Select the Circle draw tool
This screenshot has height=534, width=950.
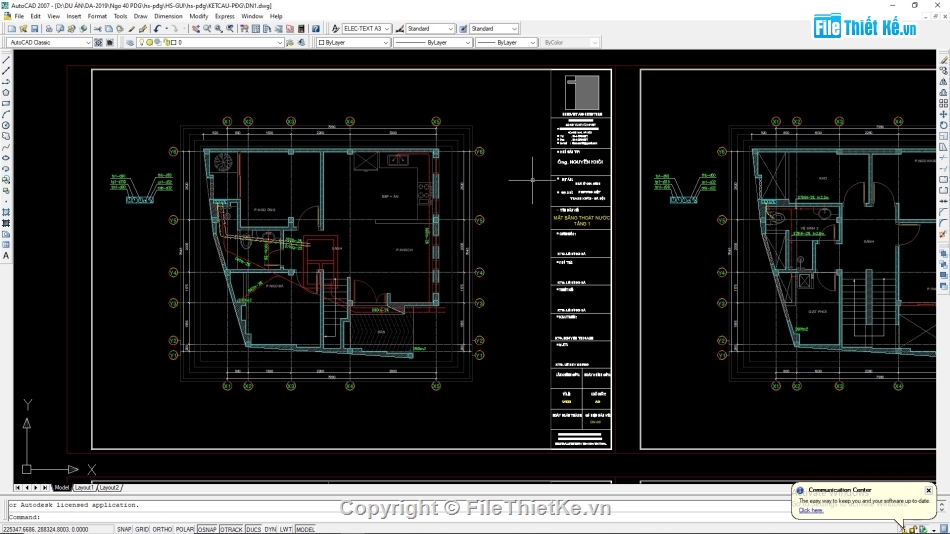point(6,125)
